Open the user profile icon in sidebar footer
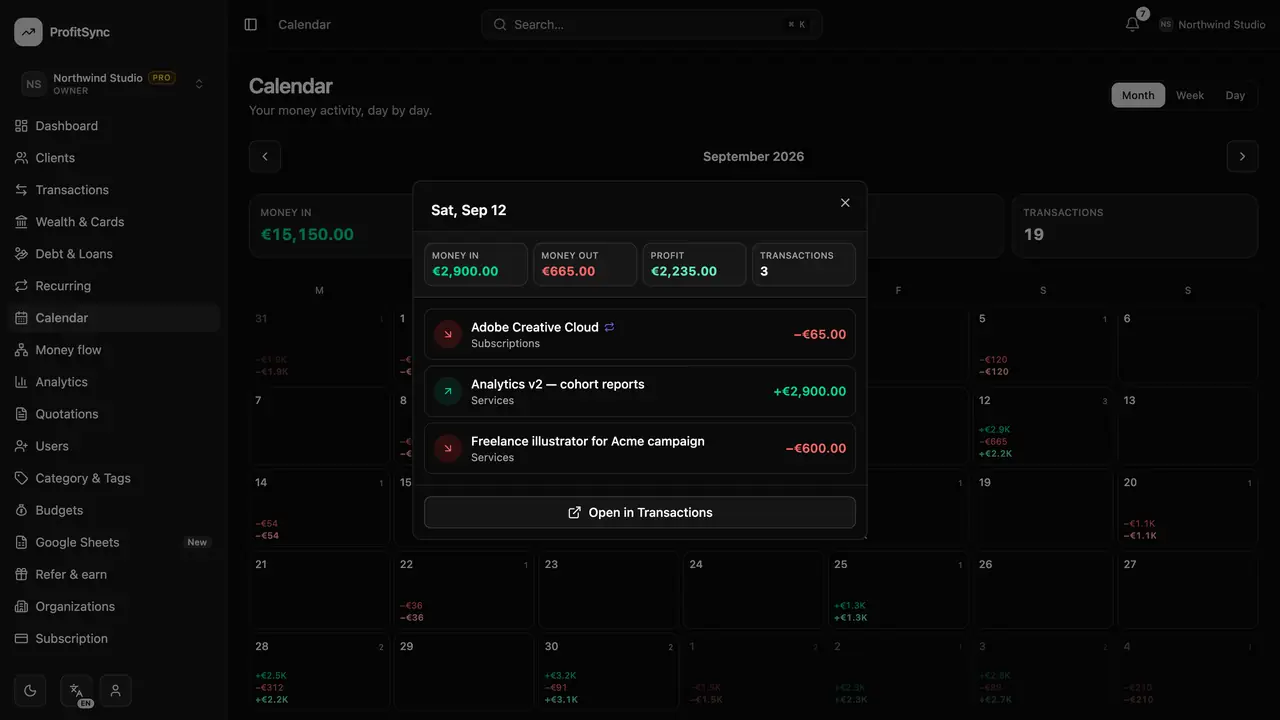 [x=116, y=690]
